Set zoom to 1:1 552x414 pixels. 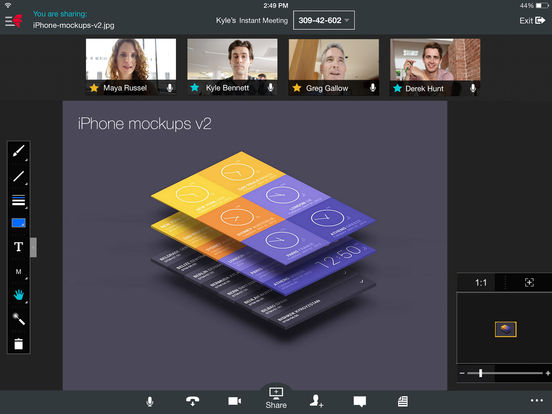[x=481, y=283]
